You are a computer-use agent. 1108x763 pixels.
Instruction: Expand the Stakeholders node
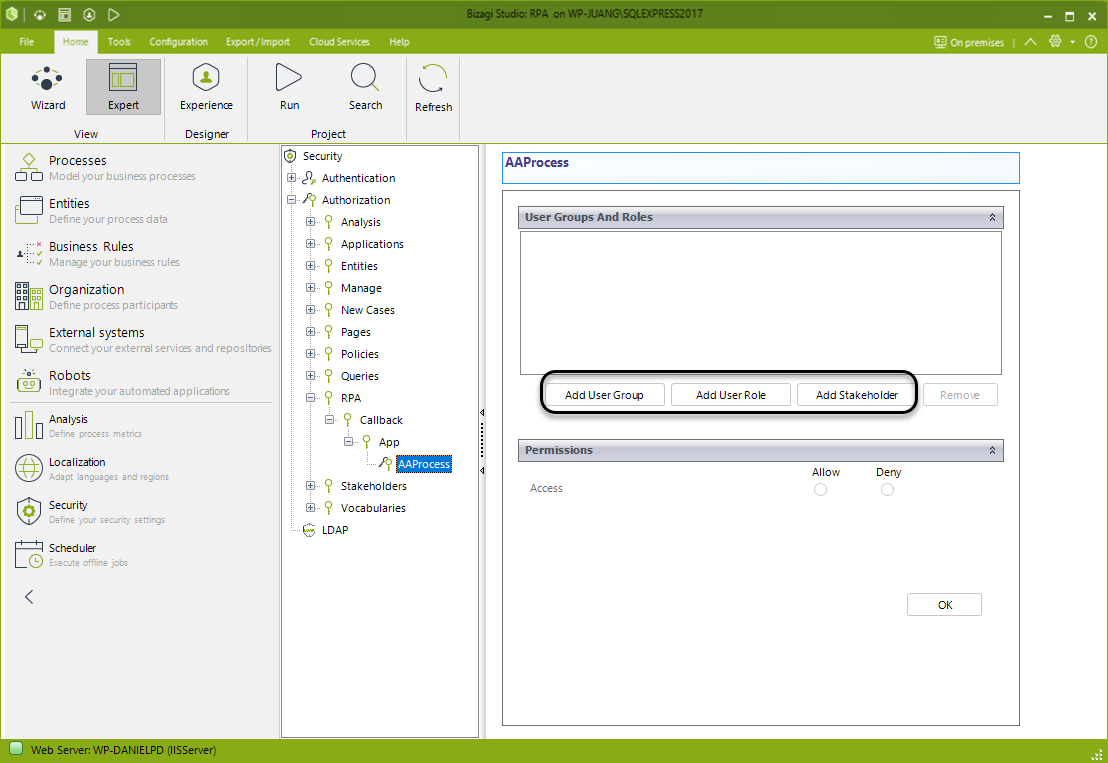tap(310, 486)
